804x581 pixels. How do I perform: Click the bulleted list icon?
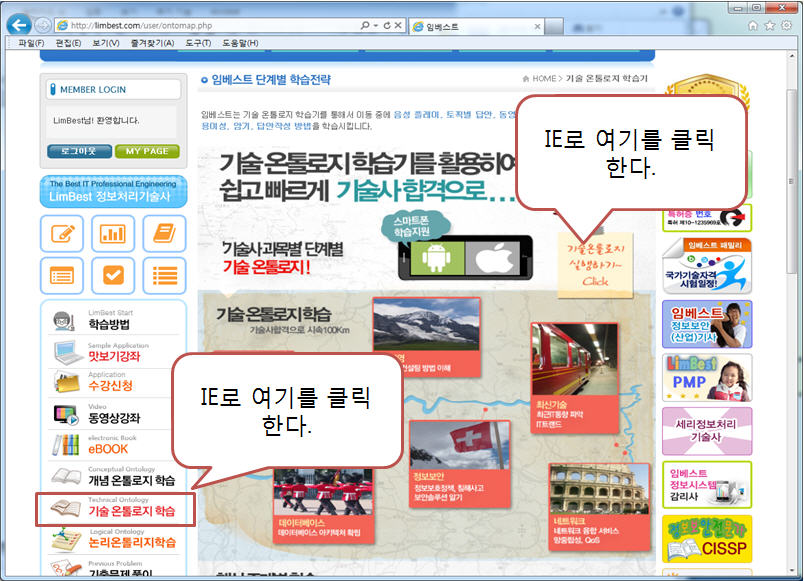click(165, 276)
